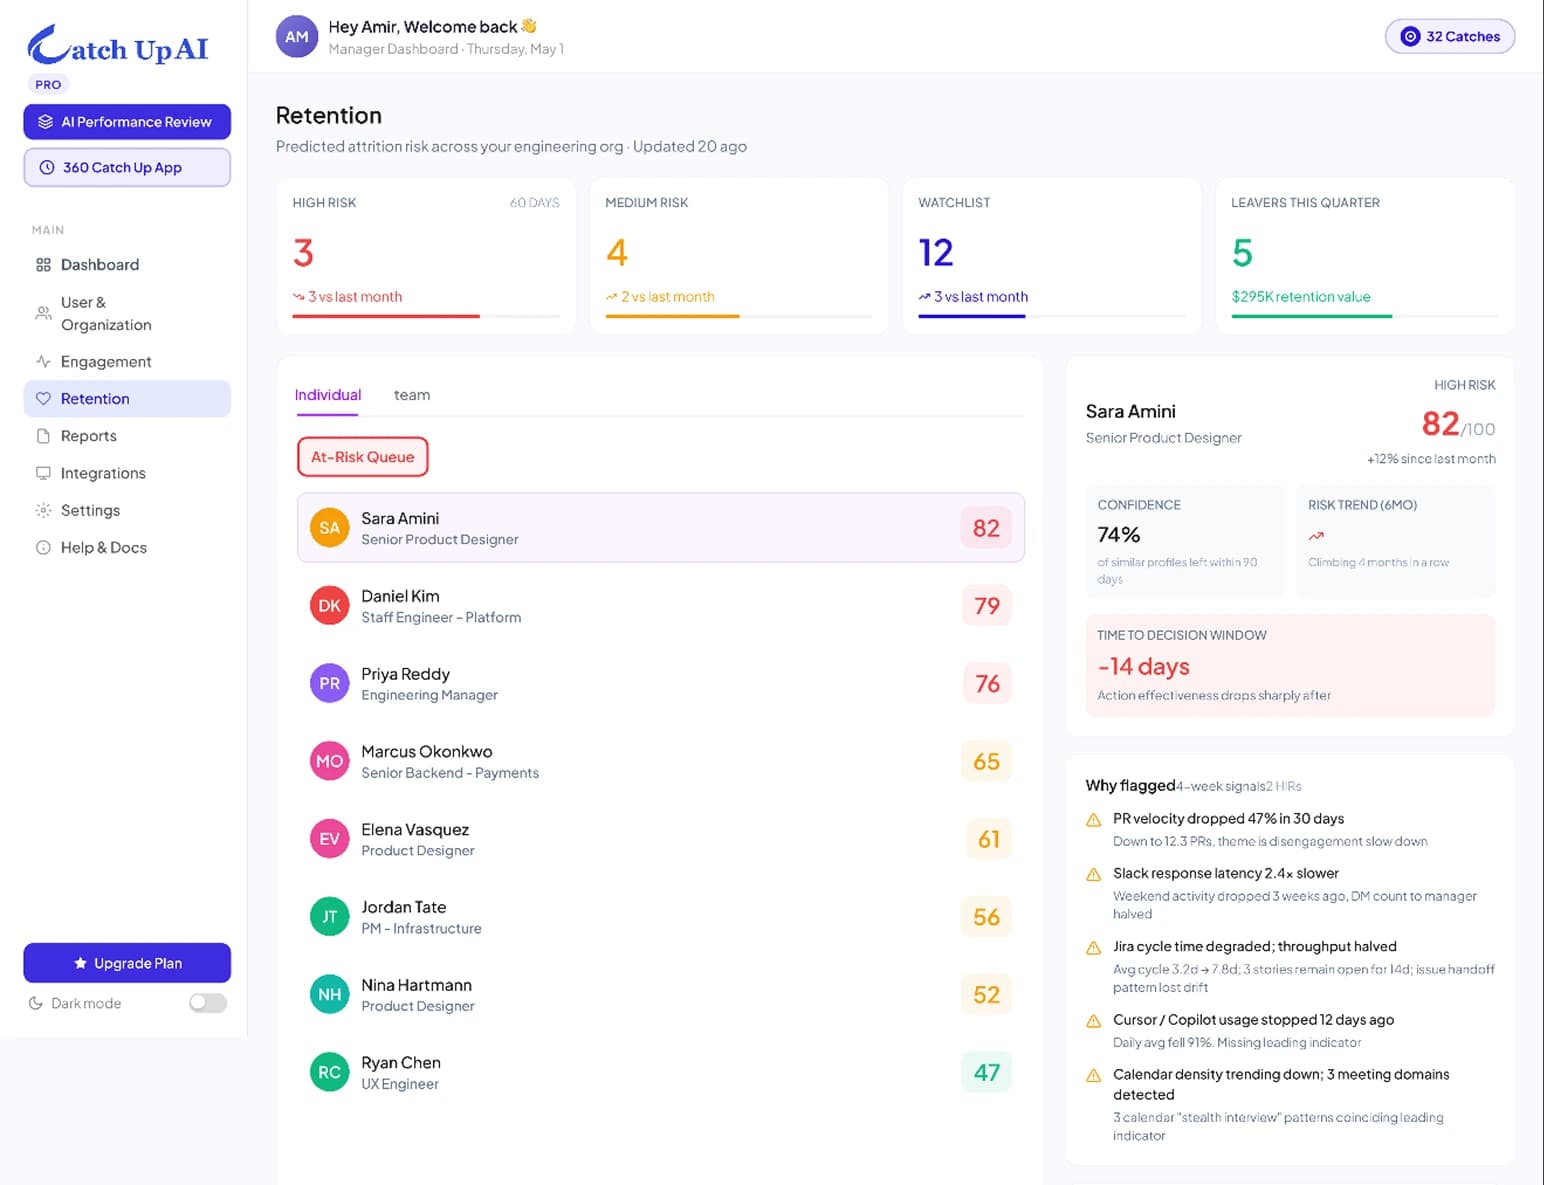Click the PR avatar for Priya Reddy
1544x1185 pixels.
329,684
